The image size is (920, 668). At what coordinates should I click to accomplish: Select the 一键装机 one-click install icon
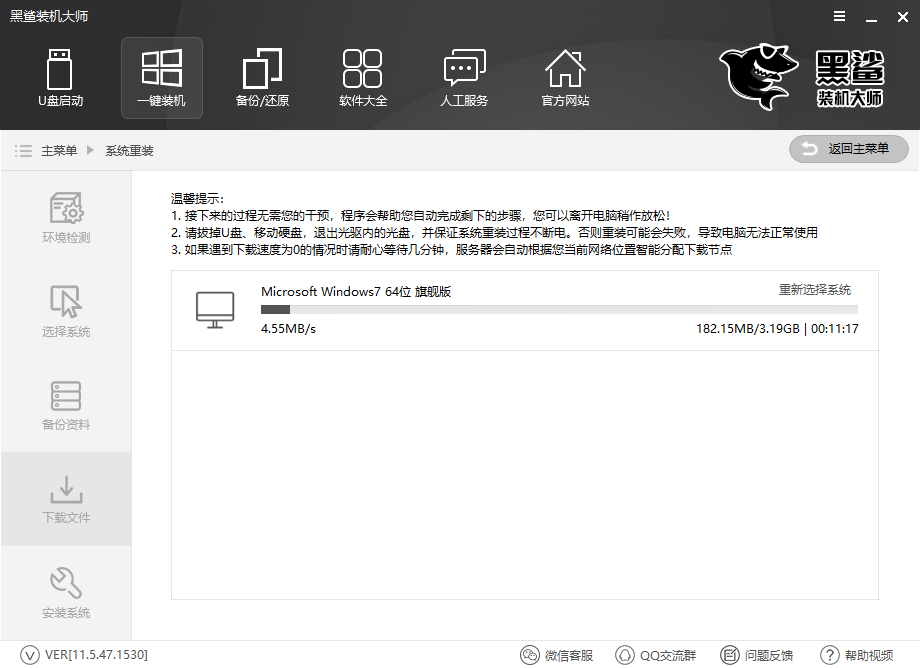point(161,78)
